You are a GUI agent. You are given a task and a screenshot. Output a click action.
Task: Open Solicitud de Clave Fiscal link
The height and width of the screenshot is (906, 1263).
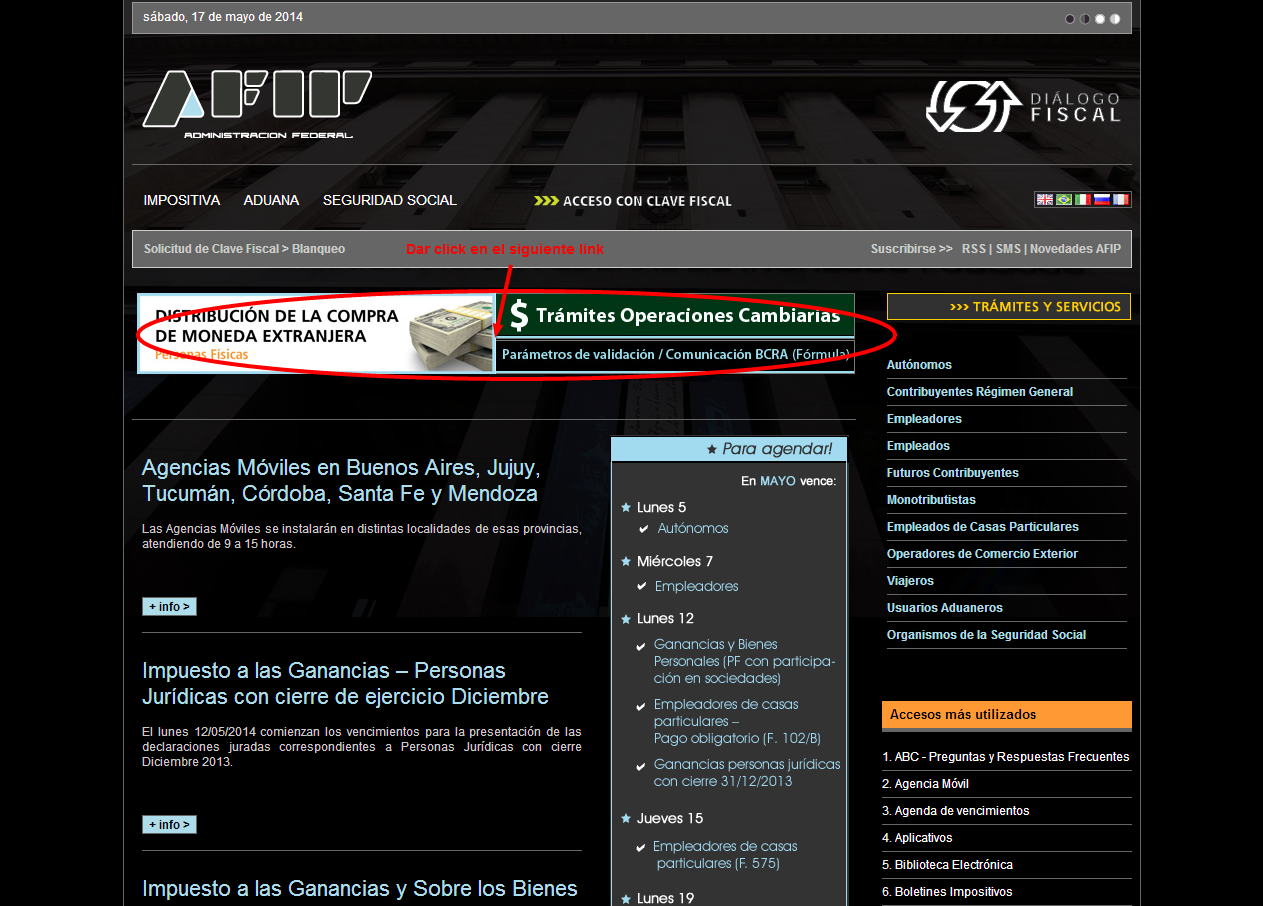pos(211,249)
